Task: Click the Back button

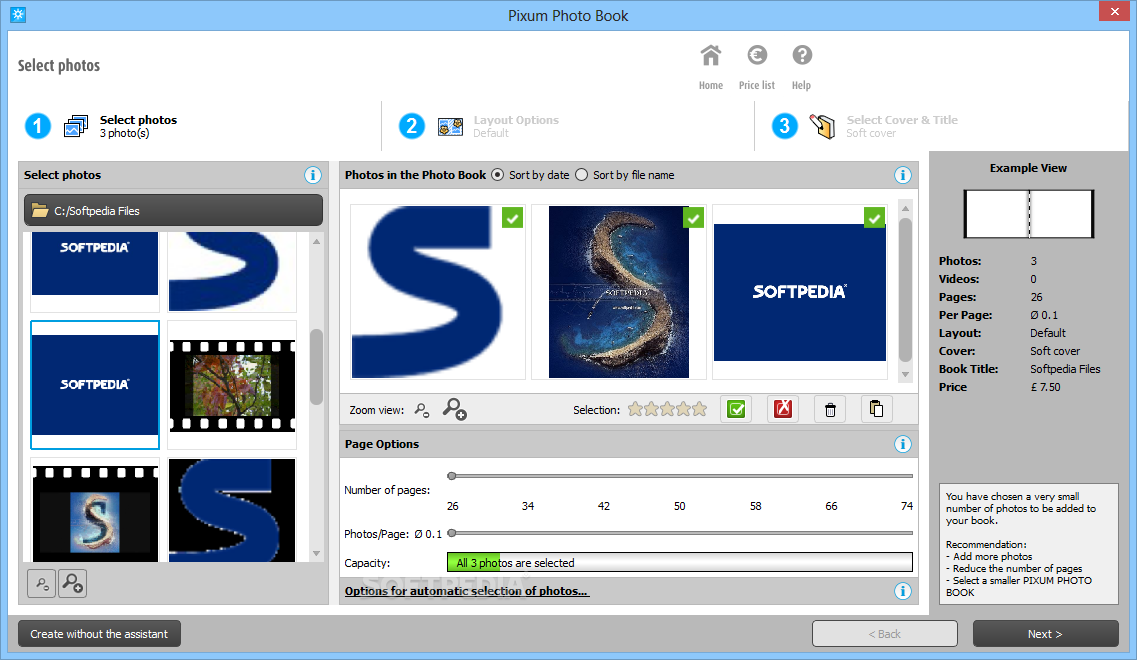Action: coord(885,634)
